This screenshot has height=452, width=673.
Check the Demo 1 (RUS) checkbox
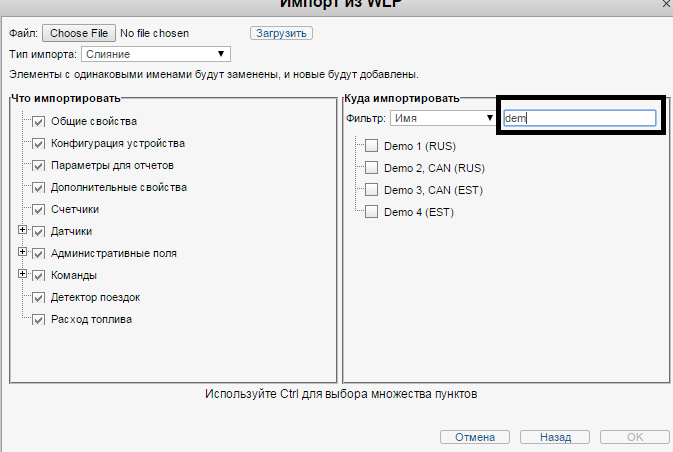(x=372, y=145)
